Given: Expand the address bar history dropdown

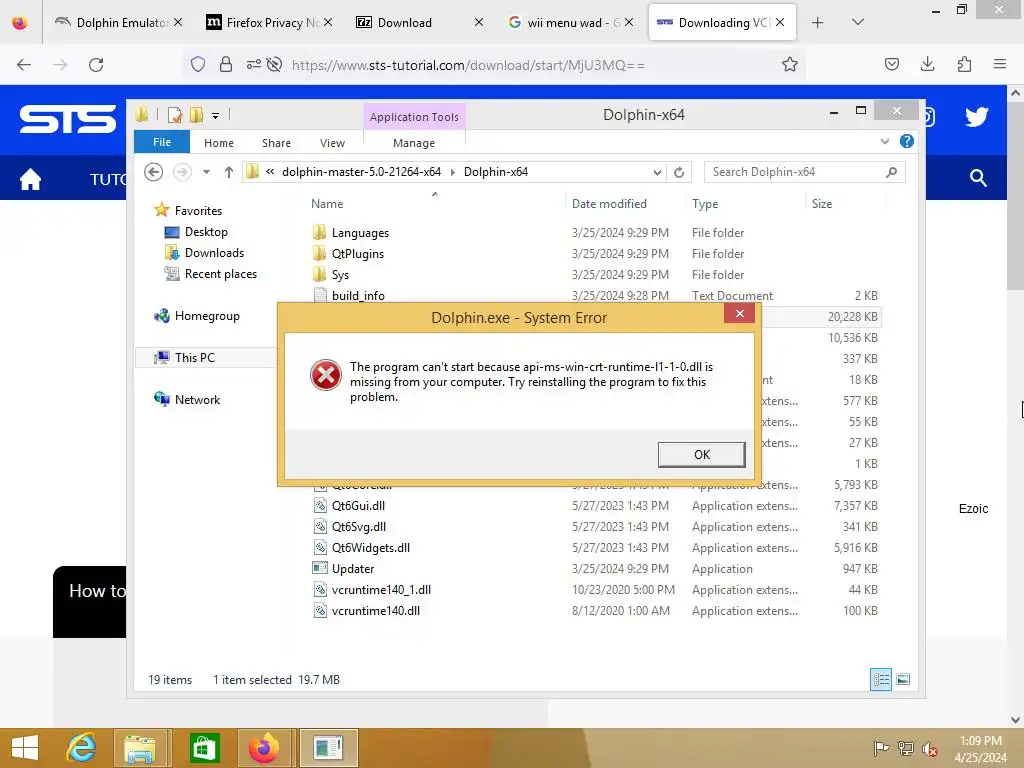Looking at the screenshot, I should tap(657, 172).
